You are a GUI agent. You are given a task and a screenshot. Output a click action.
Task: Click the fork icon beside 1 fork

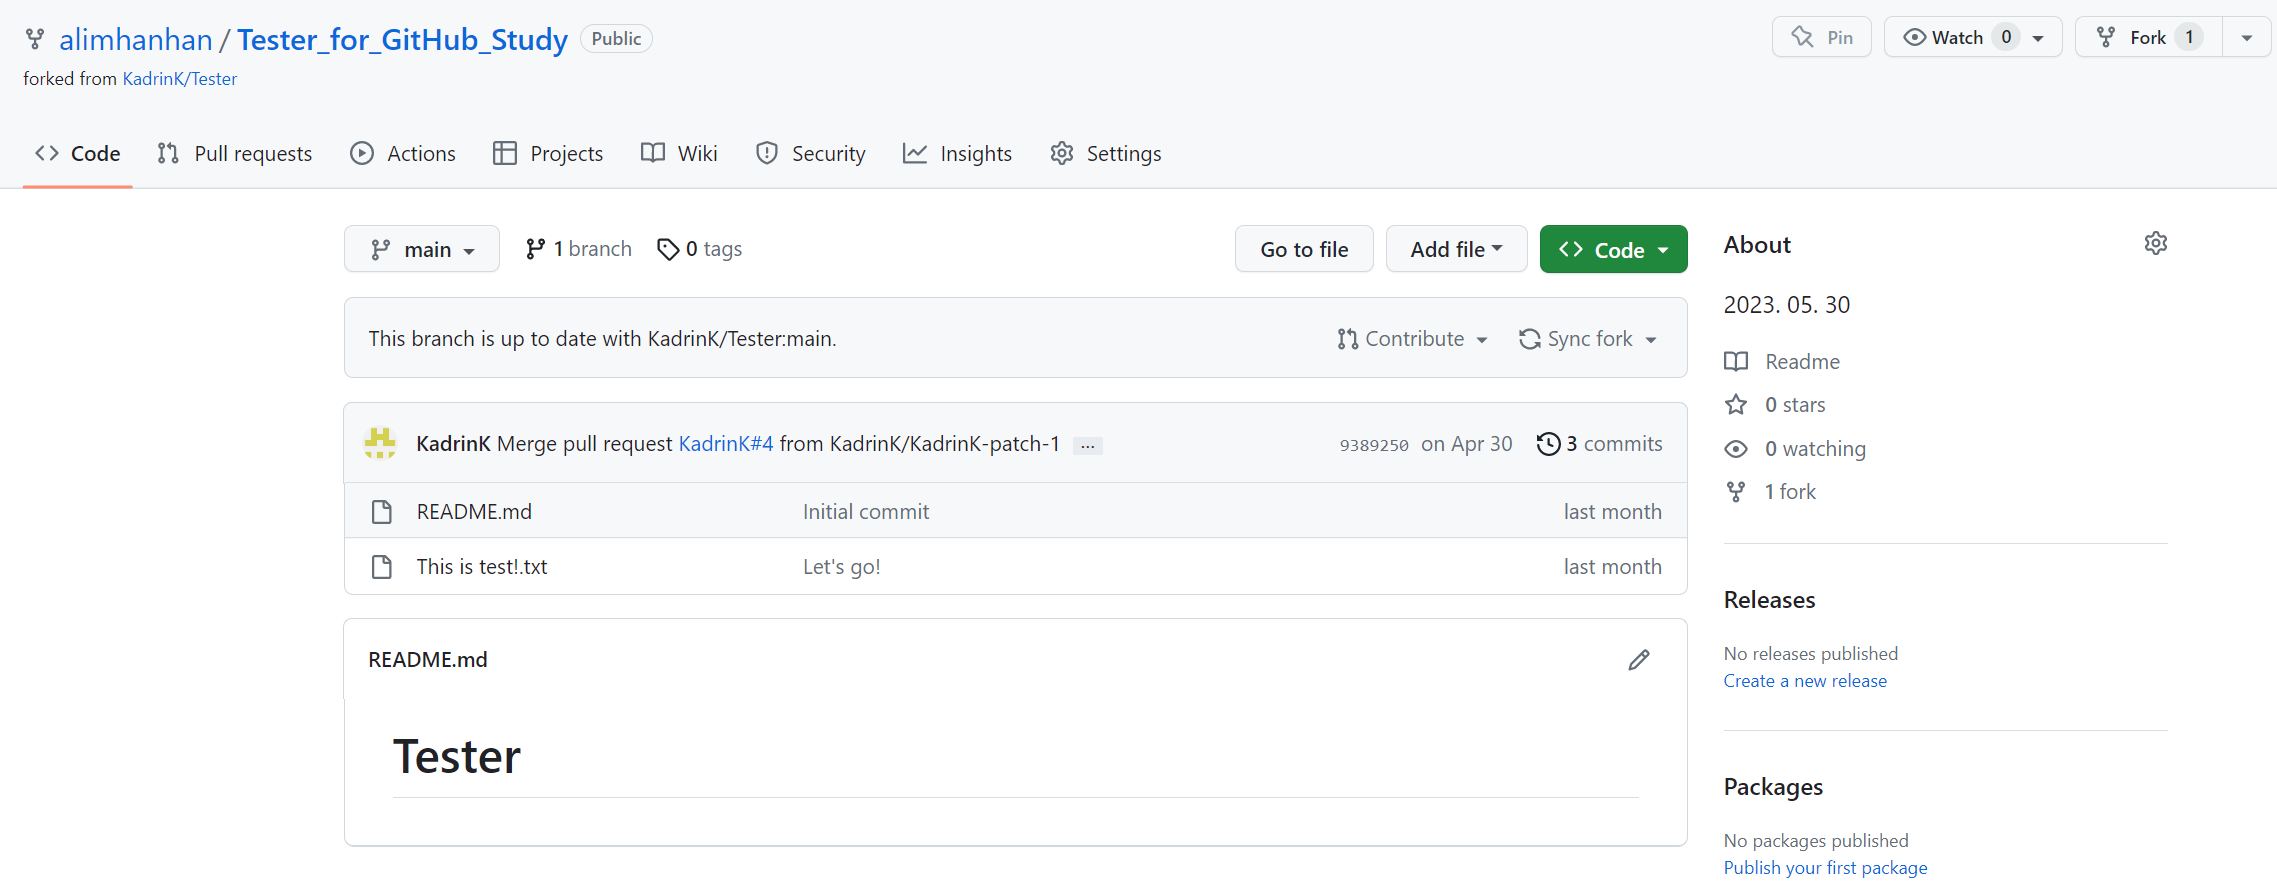[1736, 492]
